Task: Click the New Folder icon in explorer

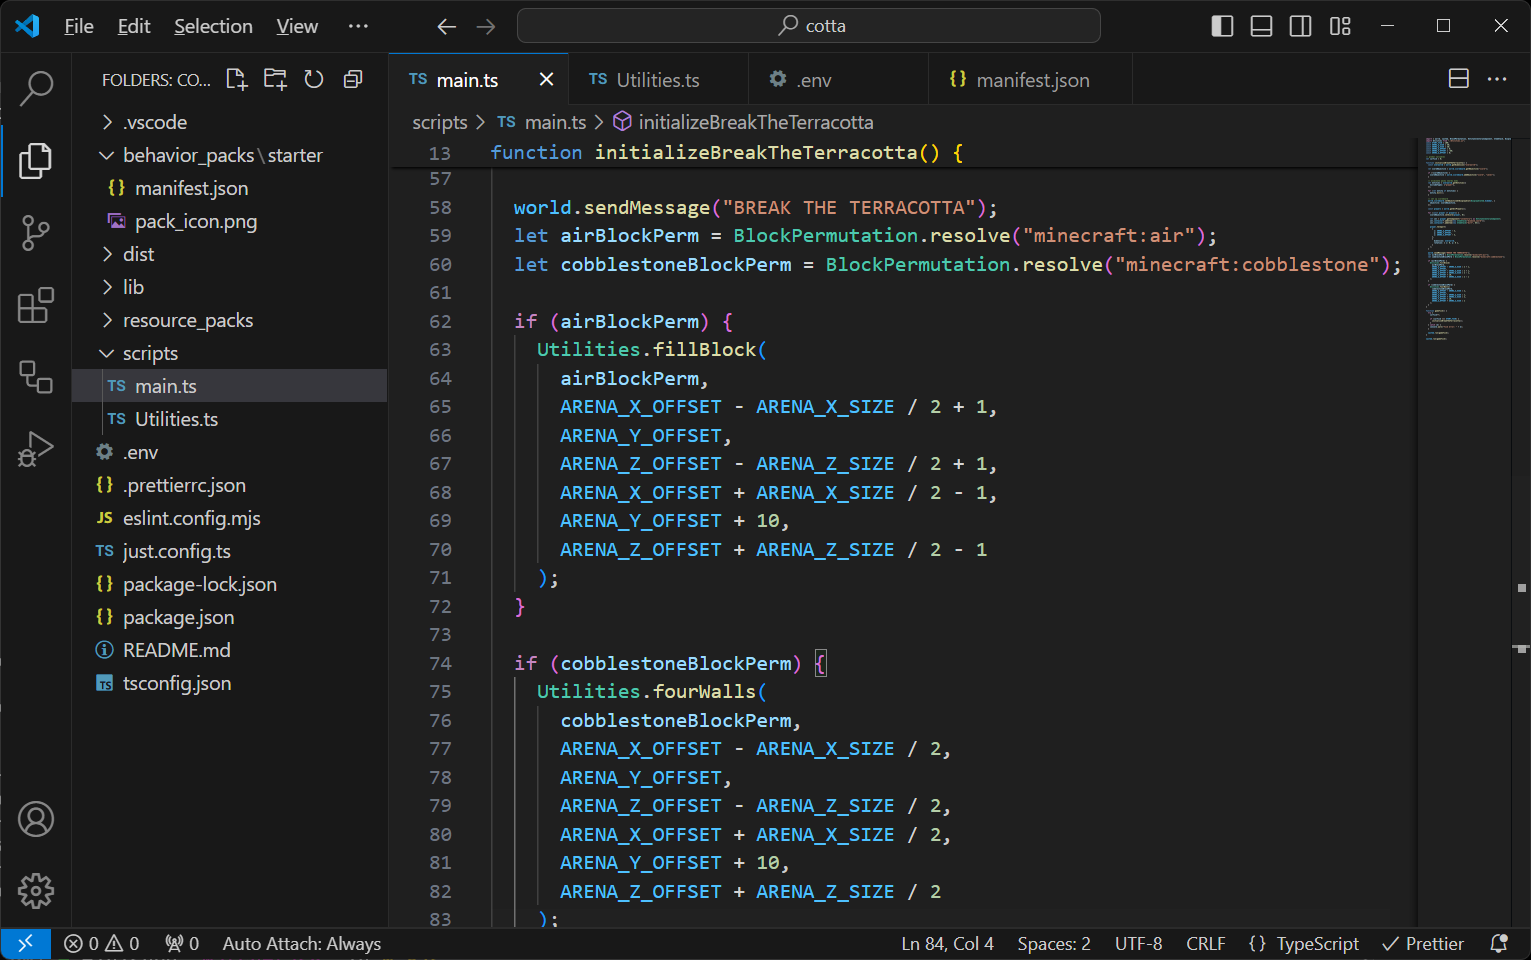Action: point(275,80)
